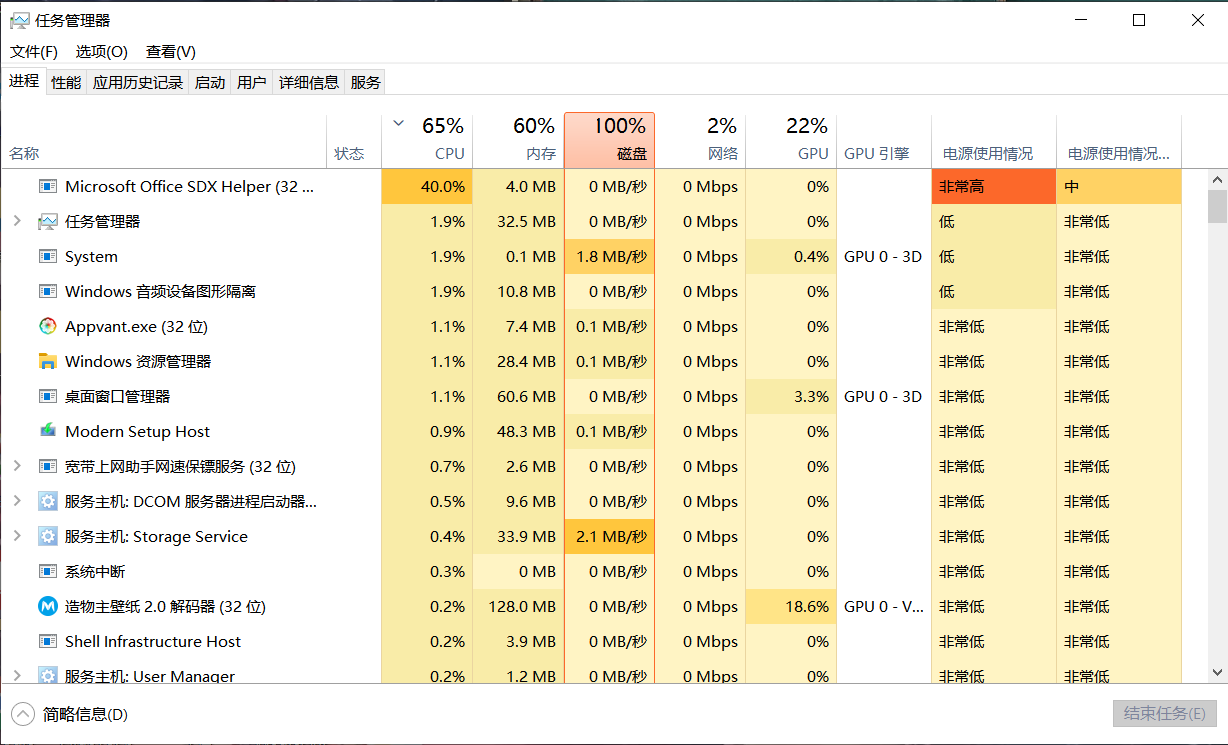The width and height of the screenshot is (1228, 745).
Task: Select the 进程 tab
Action: (x=24, y=81)
